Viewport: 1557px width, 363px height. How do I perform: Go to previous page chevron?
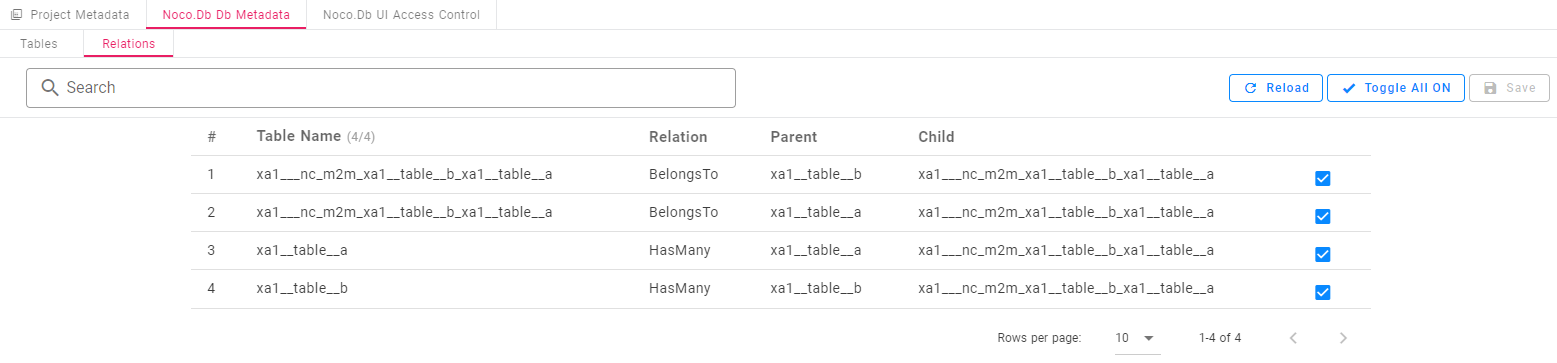(x=1293, y=338)
